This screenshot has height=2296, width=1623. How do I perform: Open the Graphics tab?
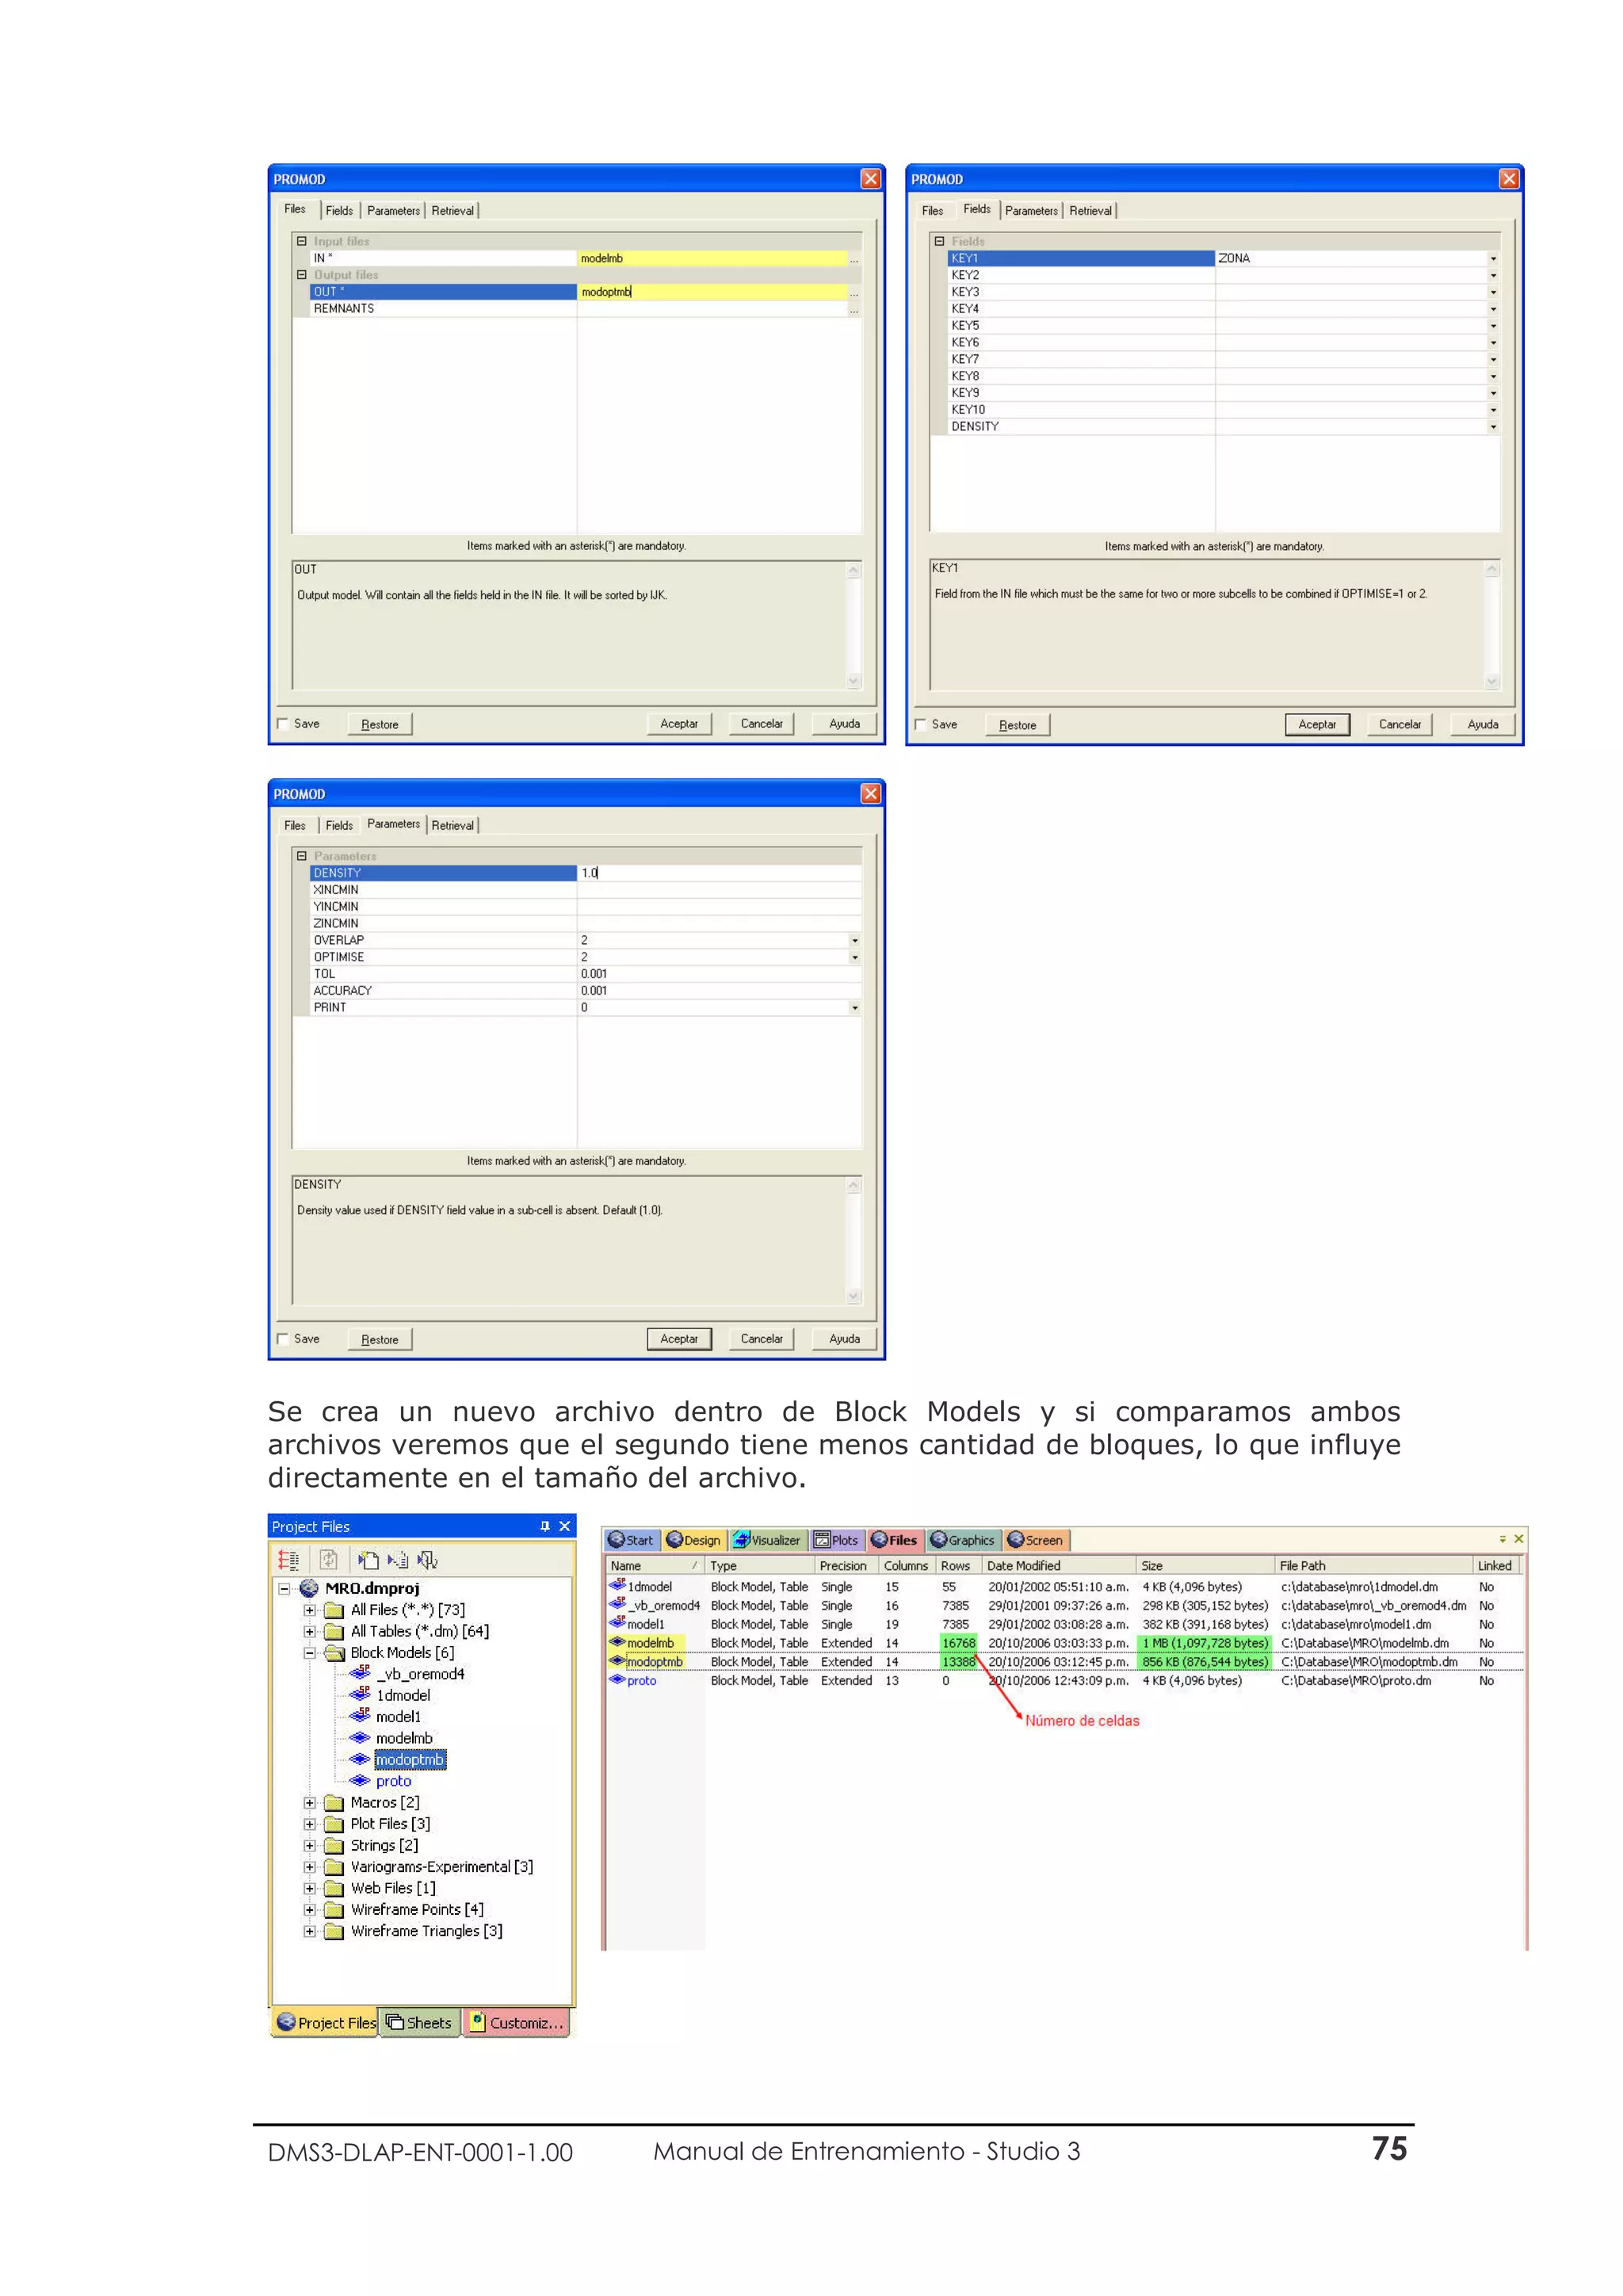(963, 1540)
